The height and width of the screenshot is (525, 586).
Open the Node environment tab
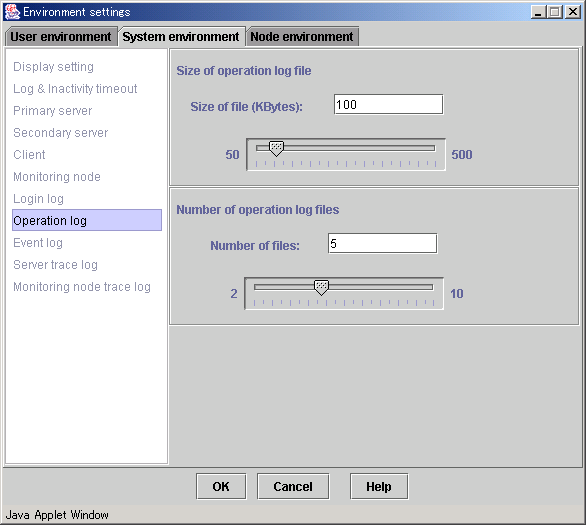click(x=302, y=37)
